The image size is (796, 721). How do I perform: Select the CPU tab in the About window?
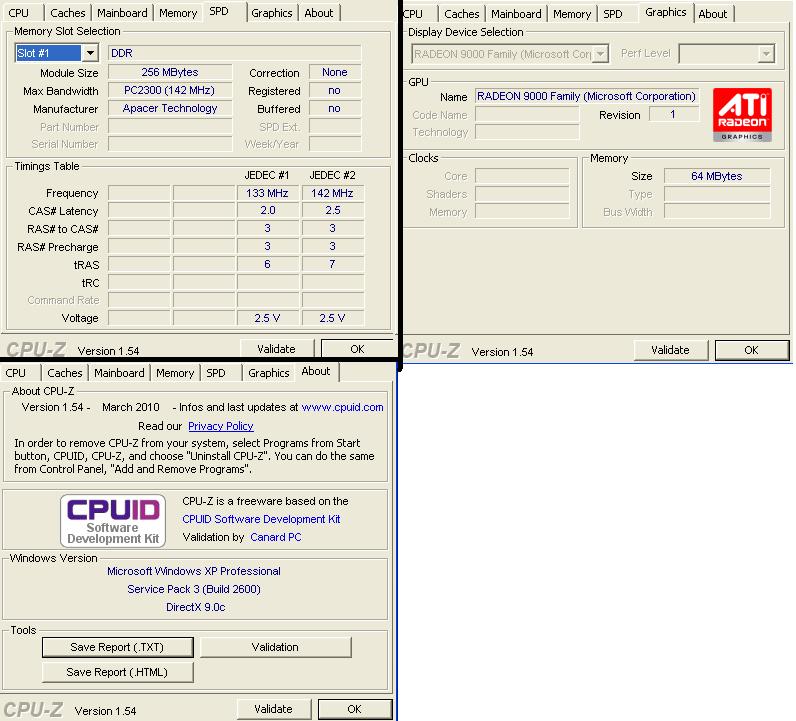coord(16,373)
